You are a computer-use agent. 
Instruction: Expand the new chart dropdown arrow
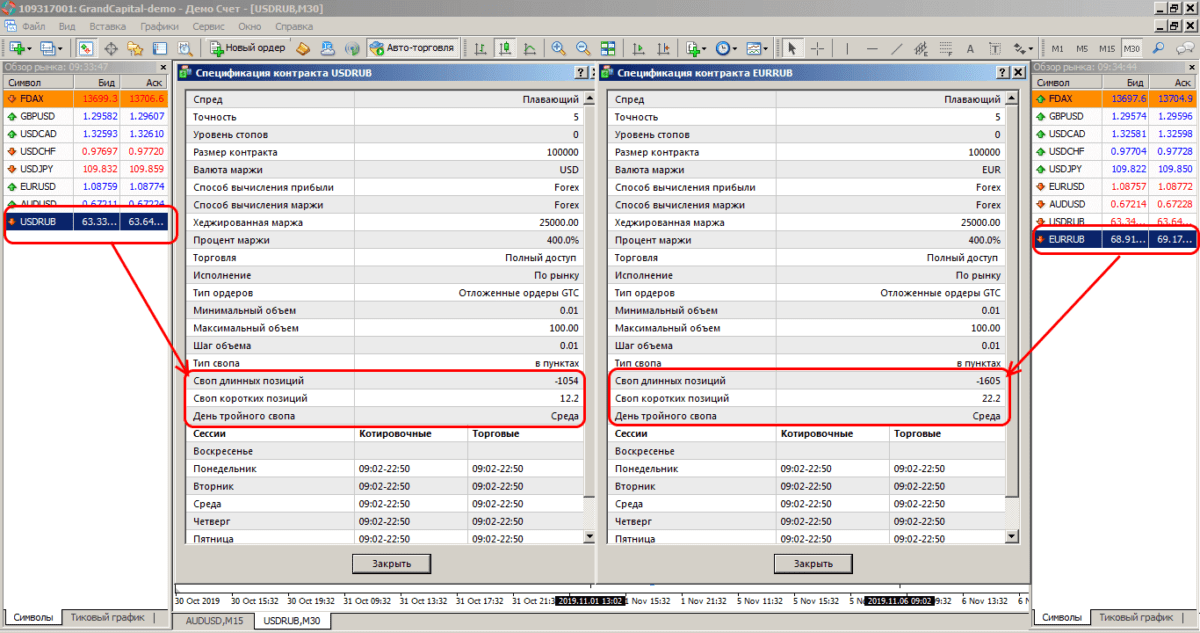(x=29, y=47)
